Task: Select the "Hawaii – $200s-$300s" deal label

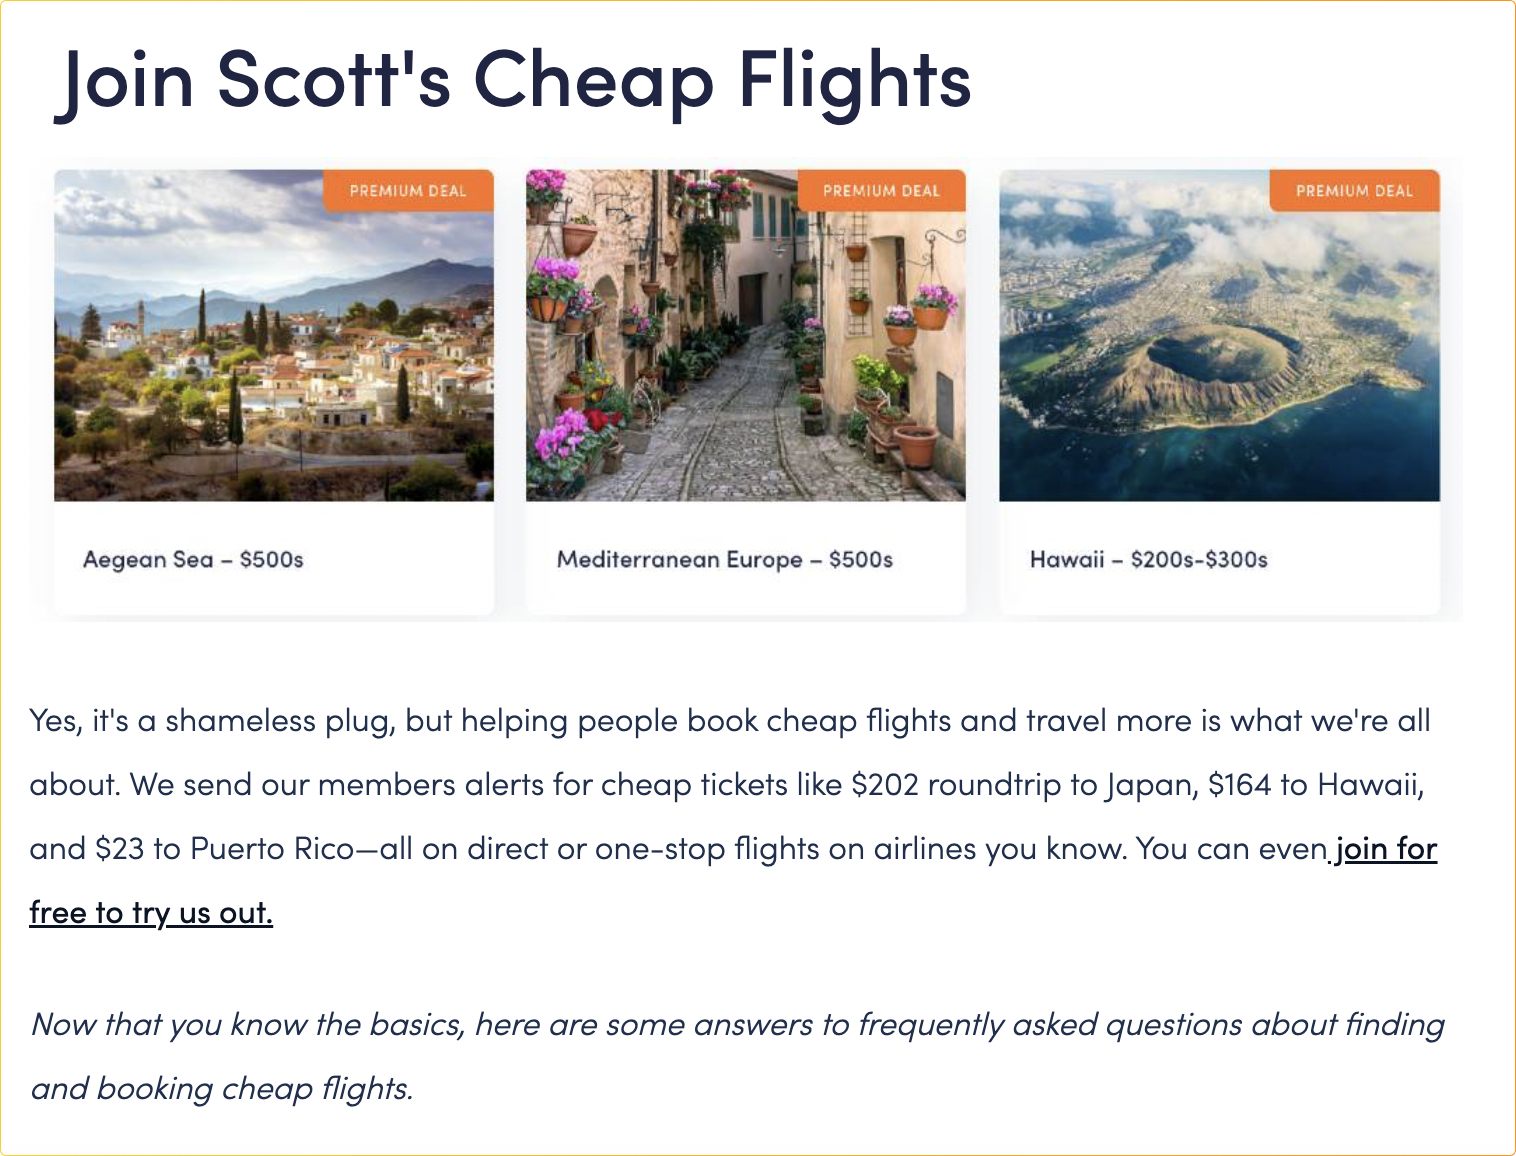Action: pyautogui.click(x=1148, y=560)
